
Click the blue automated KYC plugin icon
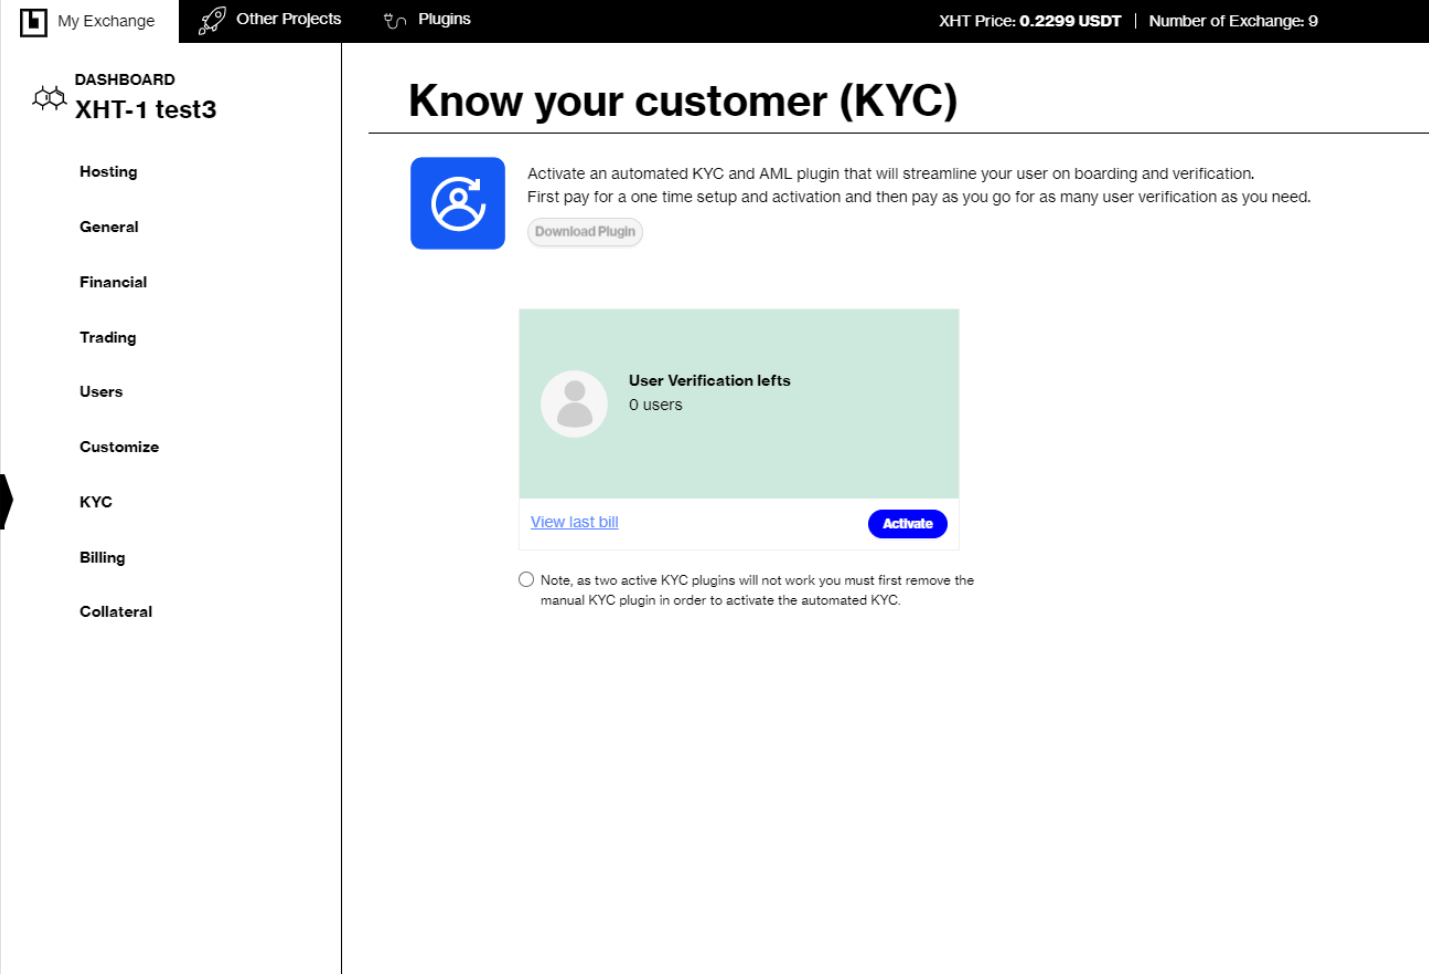pos(457,202)
